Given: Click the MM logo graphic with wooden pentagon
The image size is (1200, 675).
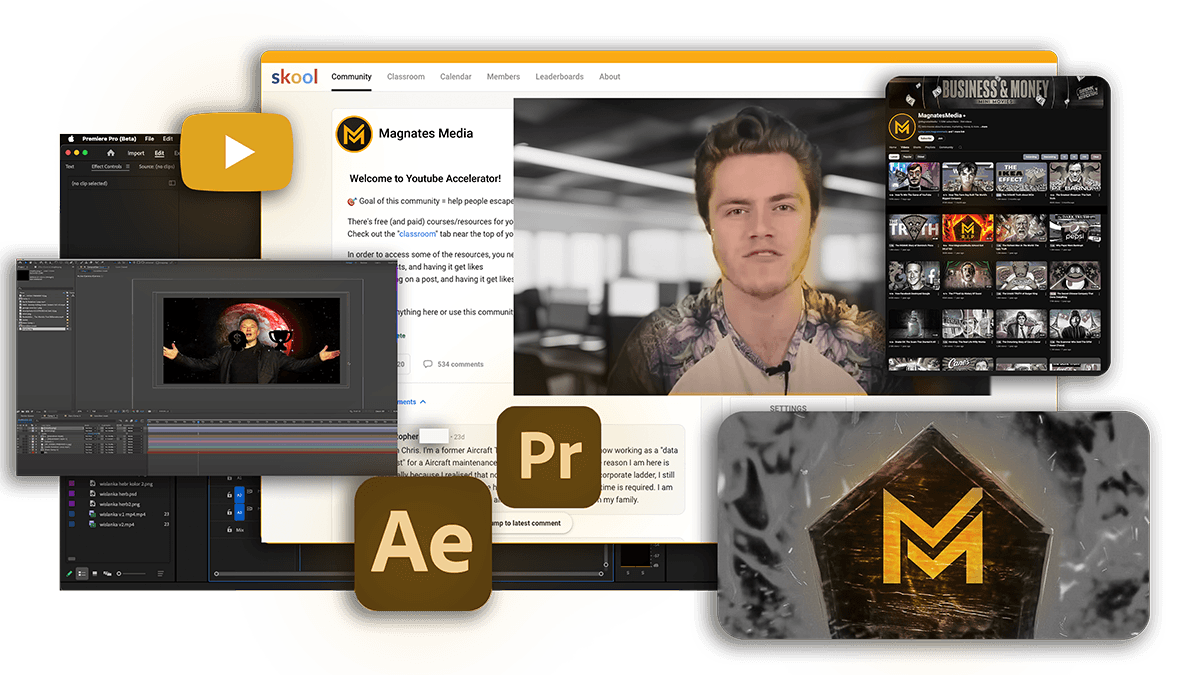Looking at the screenshot, I should [x=932, y=525].
